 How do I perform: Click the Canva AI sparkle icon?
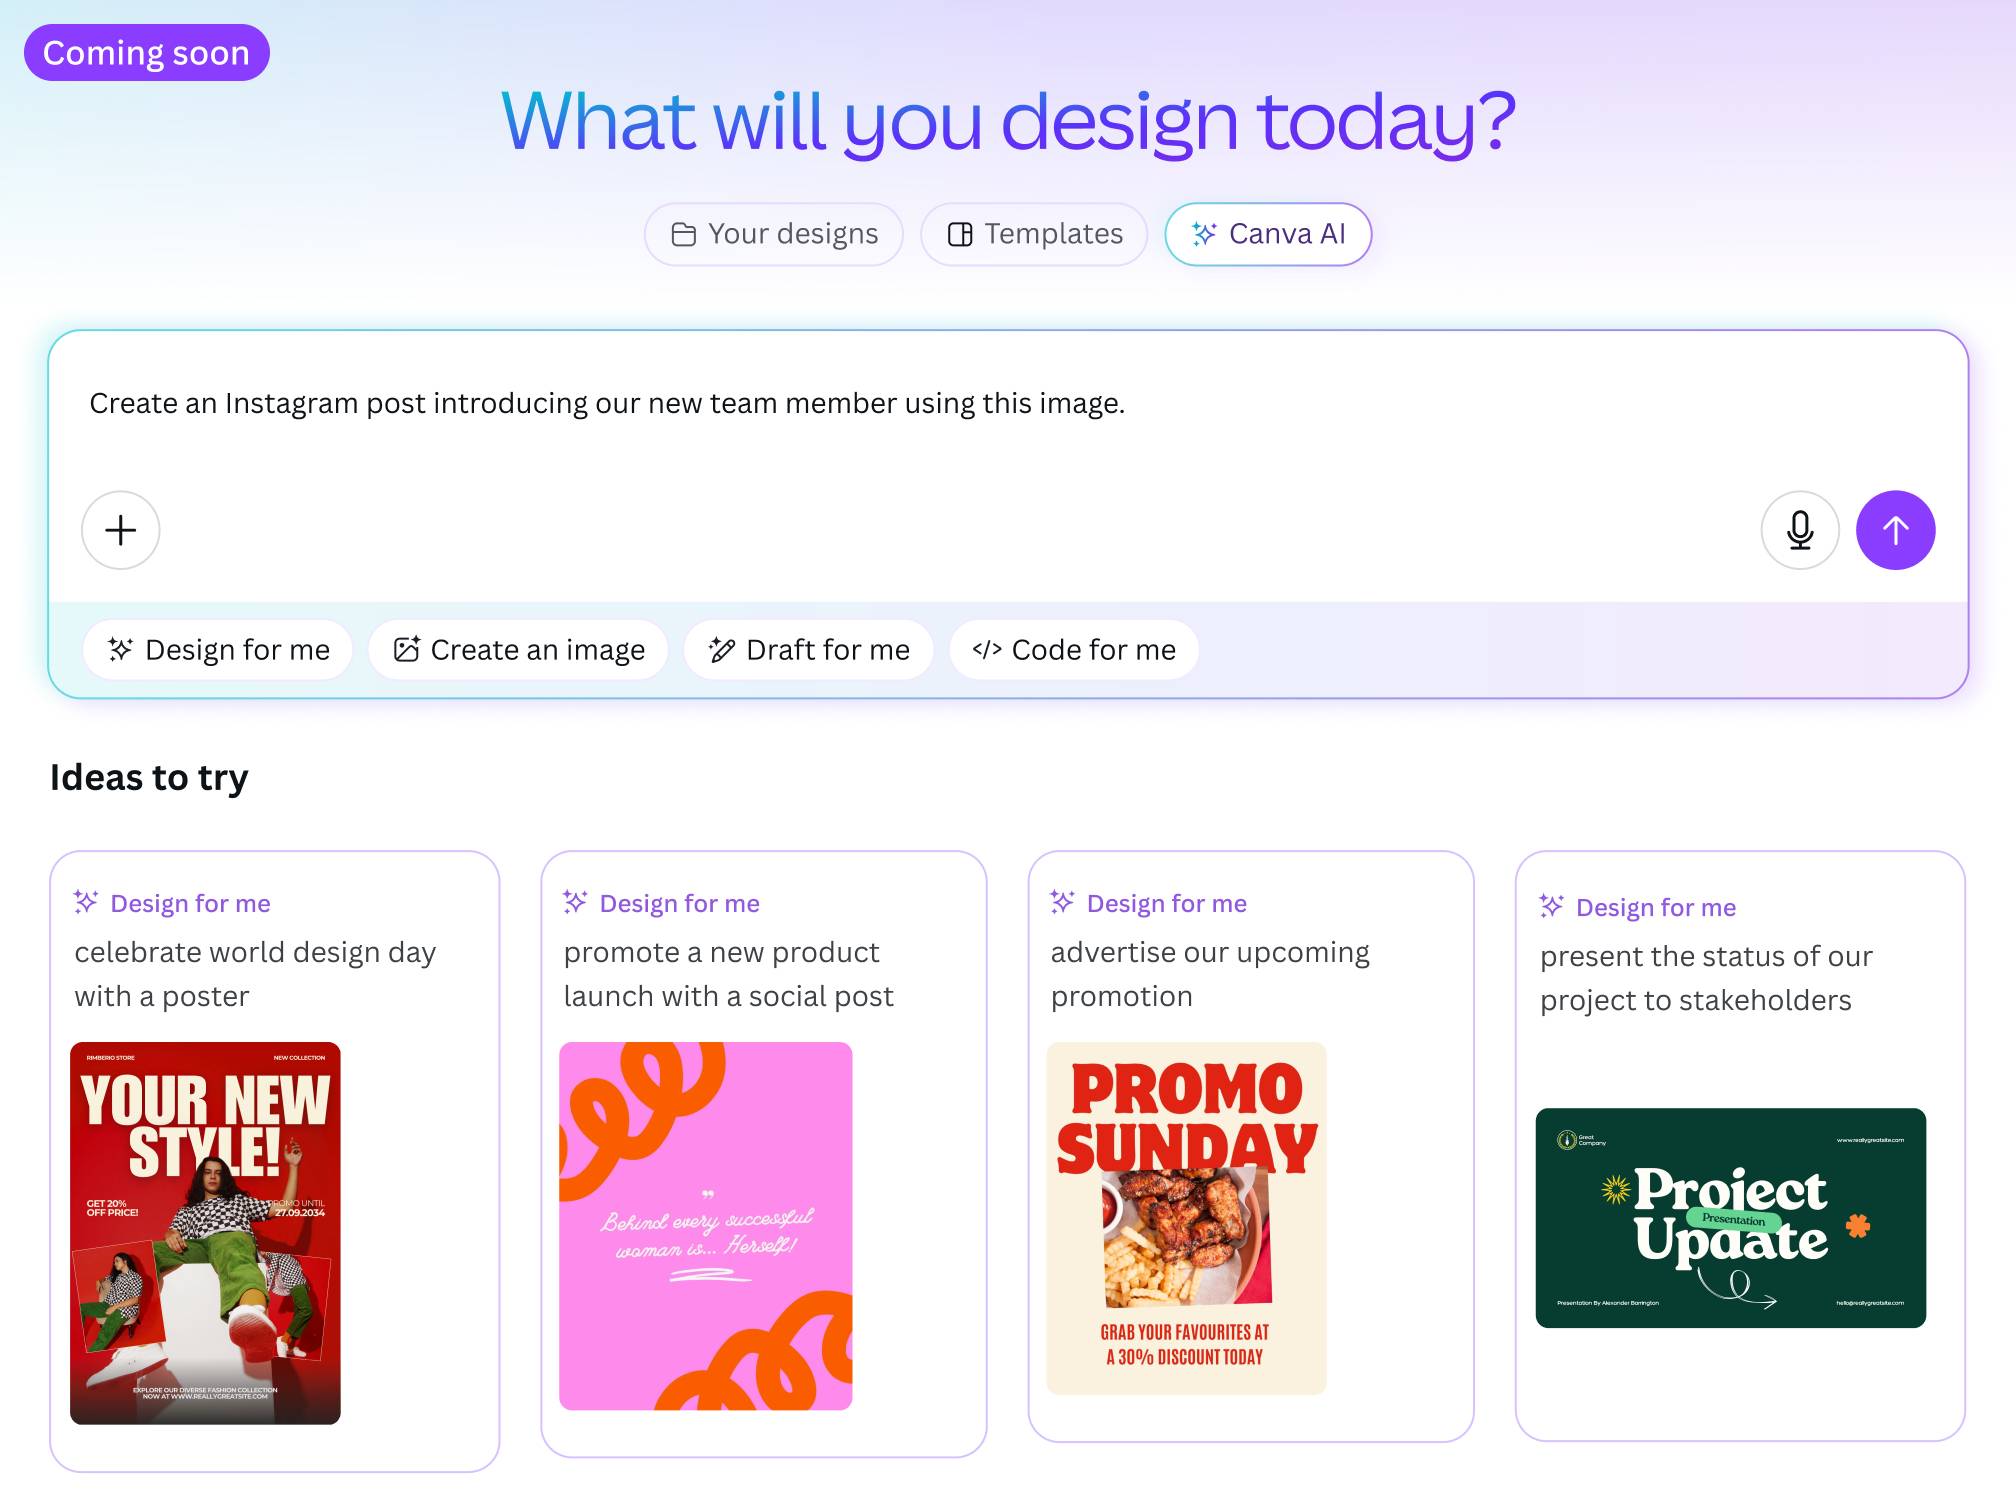click(x=1204, y=234)
